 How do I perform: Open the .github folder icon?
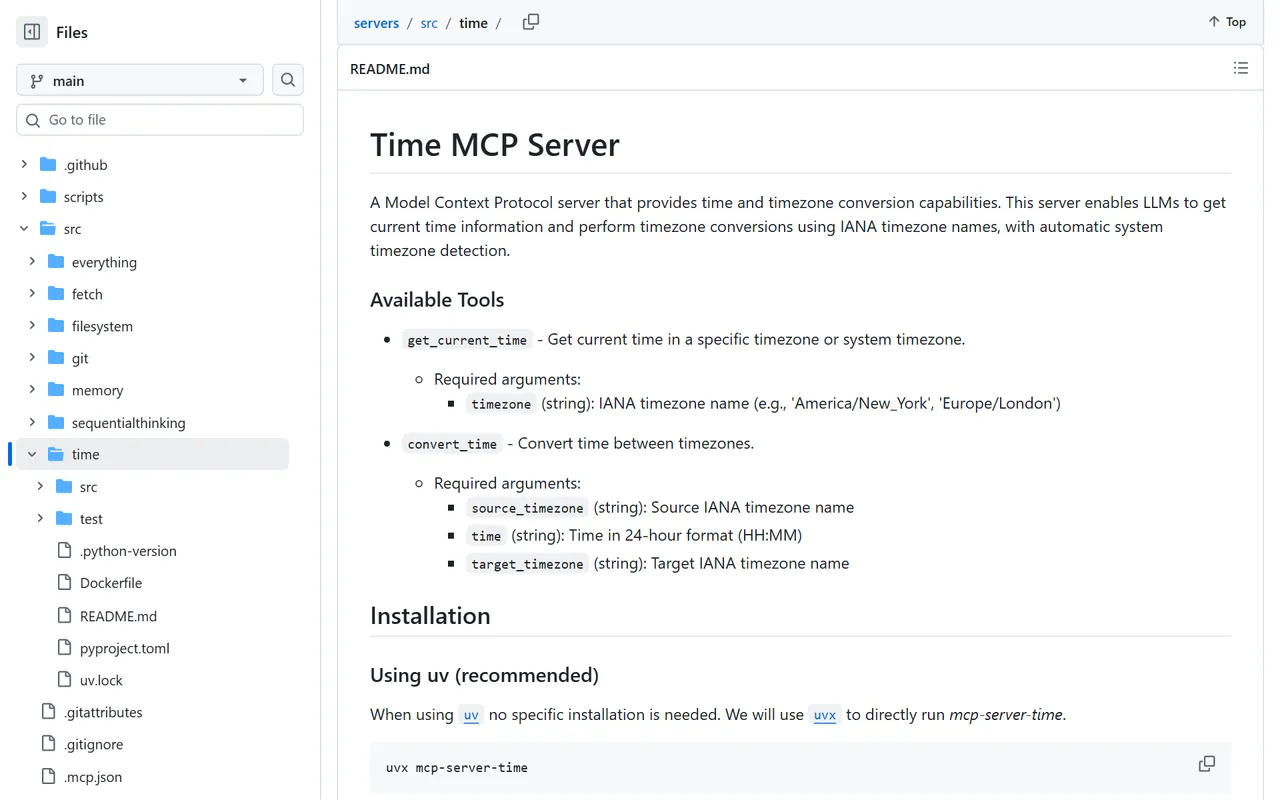click(x=48, y=164)
